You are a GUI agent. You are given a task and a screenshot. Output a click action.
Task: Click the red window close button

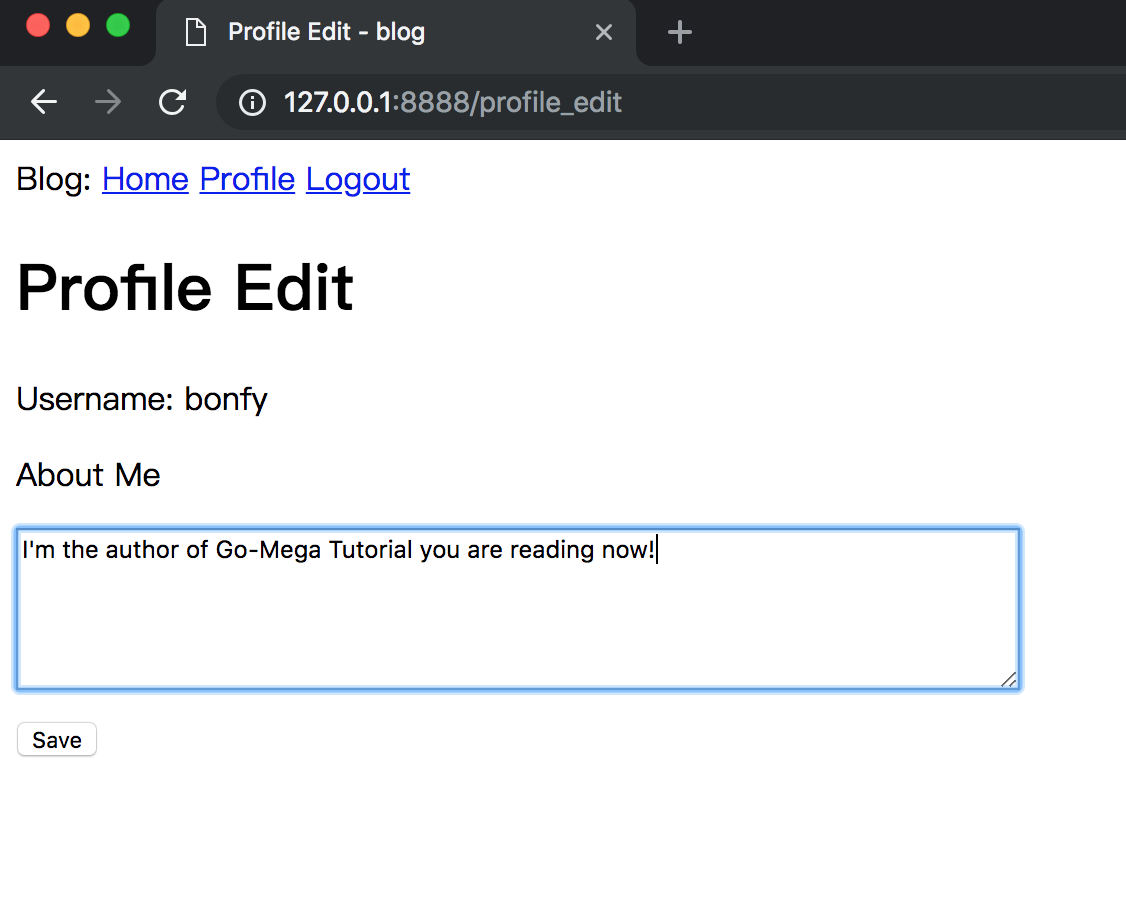pyautogui.click(x=38, y=25)
